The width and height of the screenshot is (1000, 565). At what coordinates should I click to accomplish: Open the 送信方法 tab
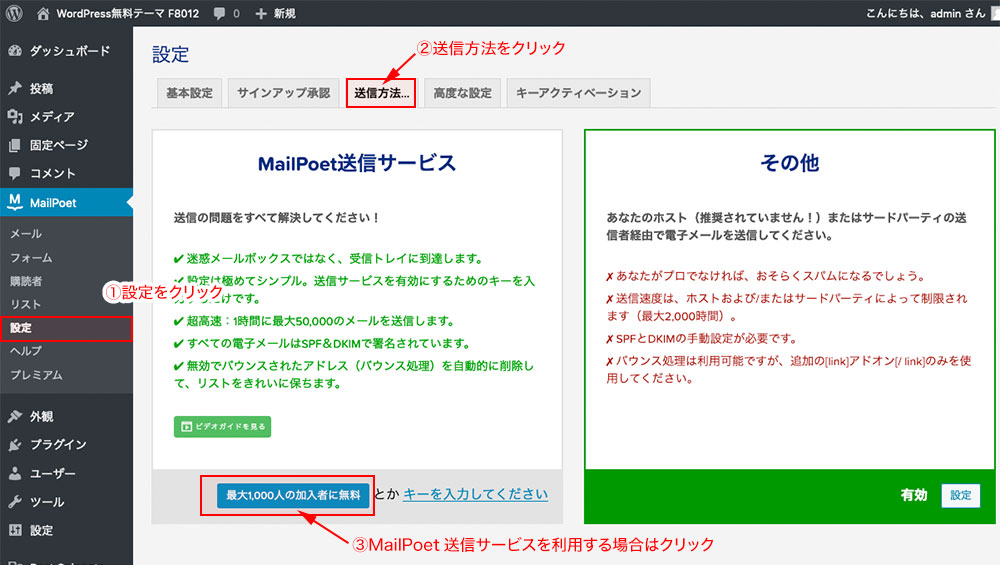click(x=381, y=93)
